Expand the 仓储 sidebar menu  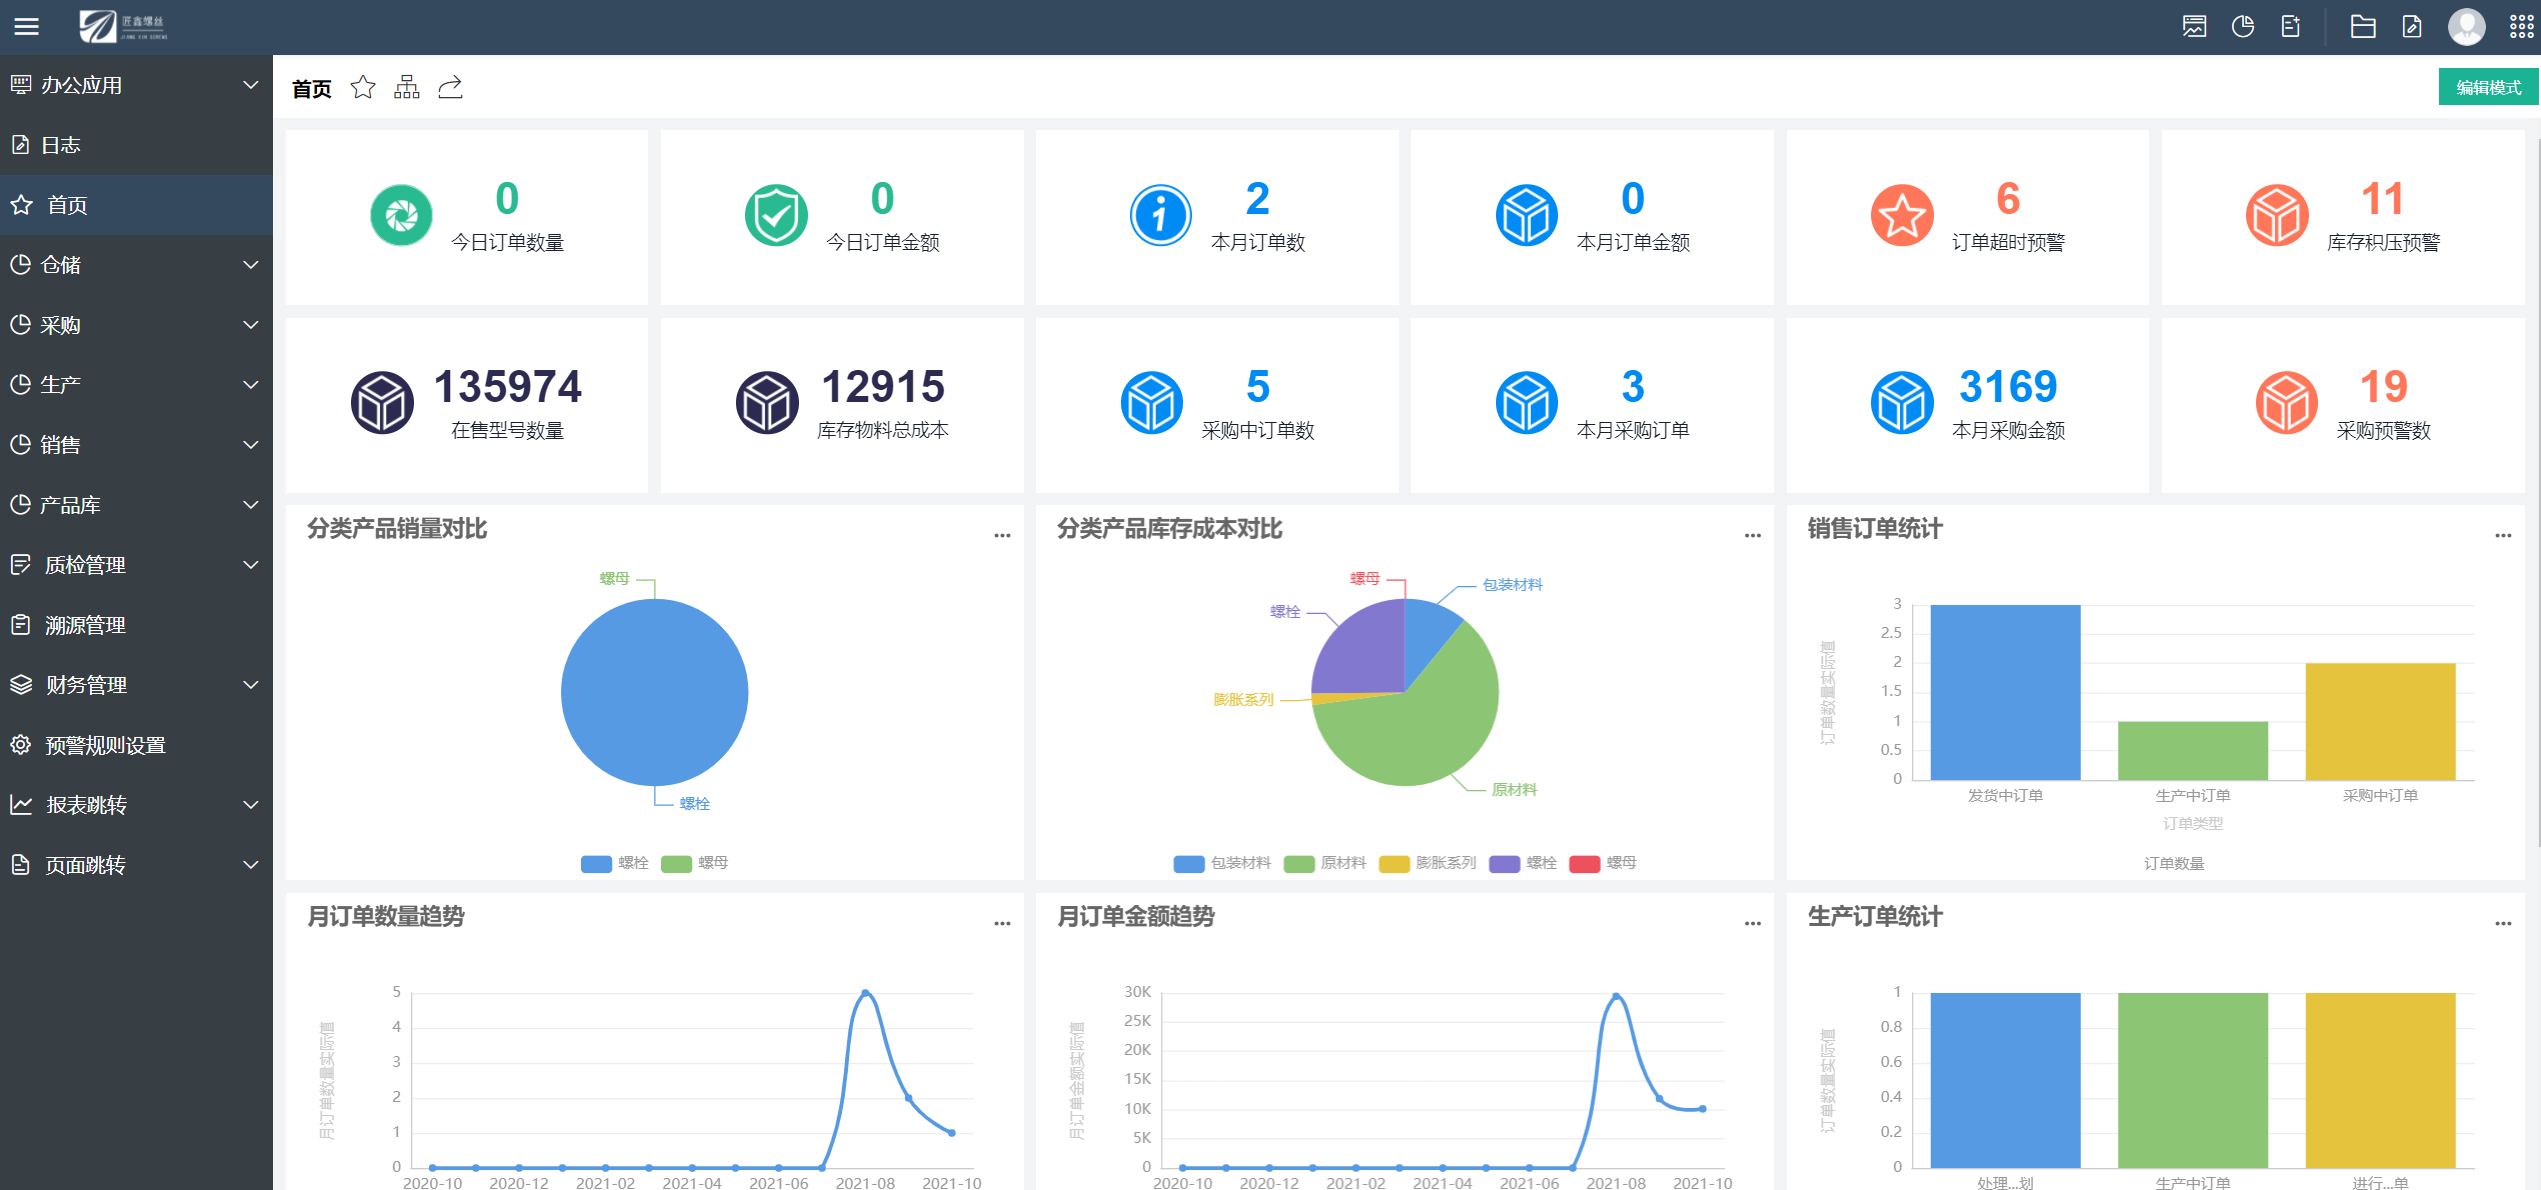[136, 265]
